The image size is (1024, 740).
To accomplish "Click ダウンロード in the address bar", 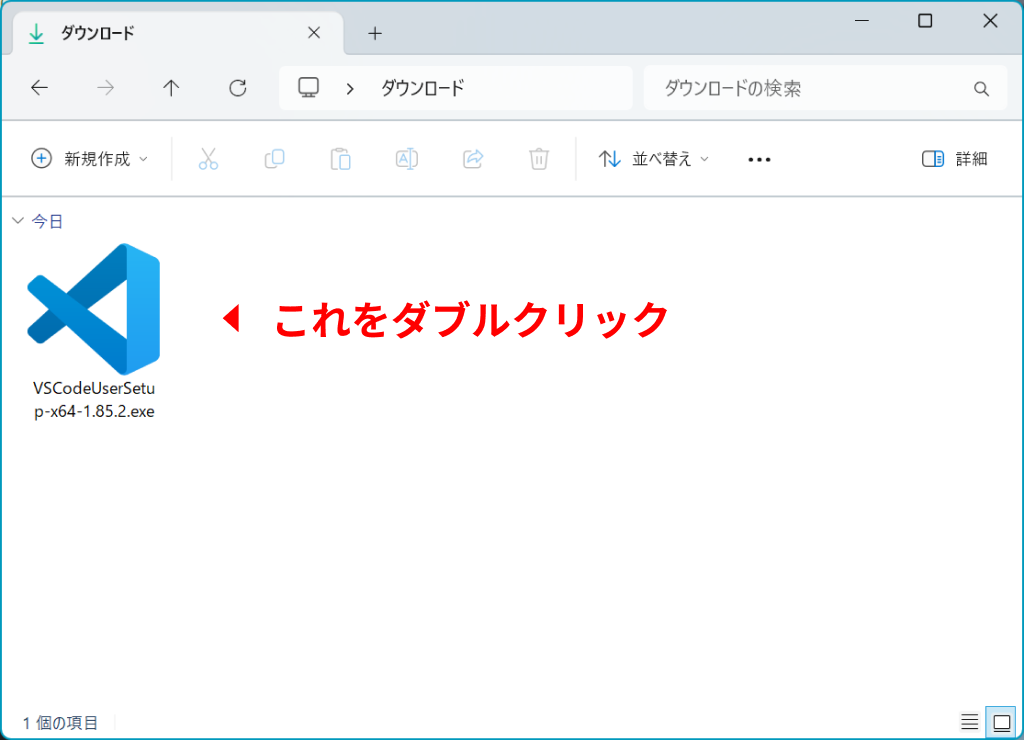I will pyautogui.click(x=423, y=88).
